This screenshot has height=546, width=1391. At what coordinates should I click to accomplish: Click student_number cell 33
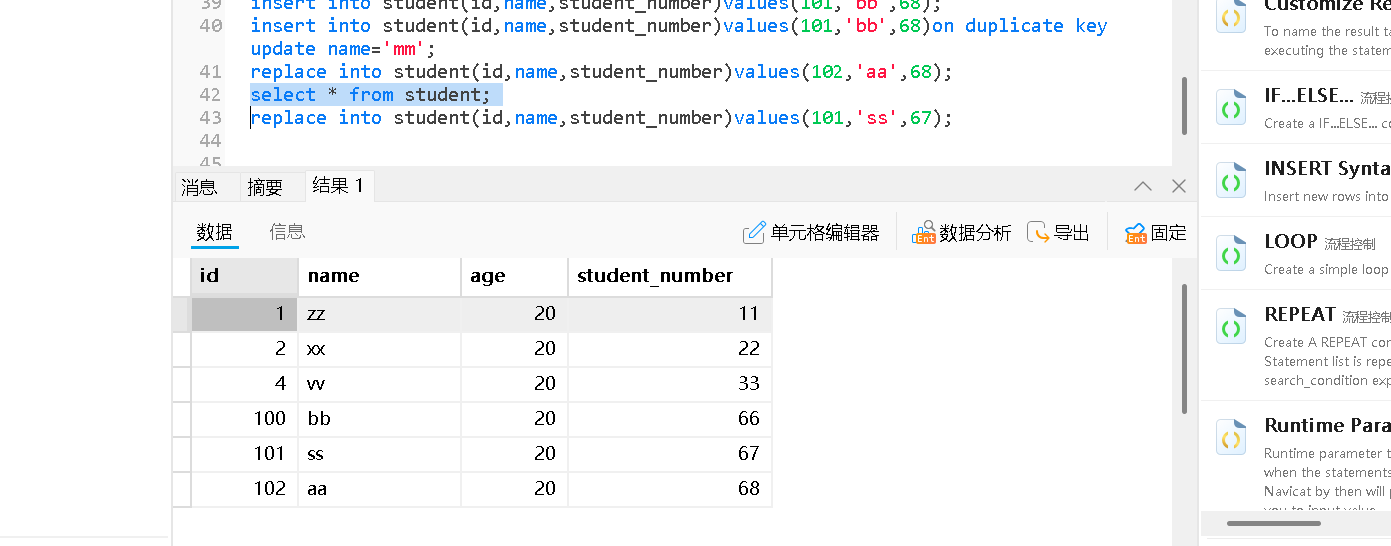670,384
